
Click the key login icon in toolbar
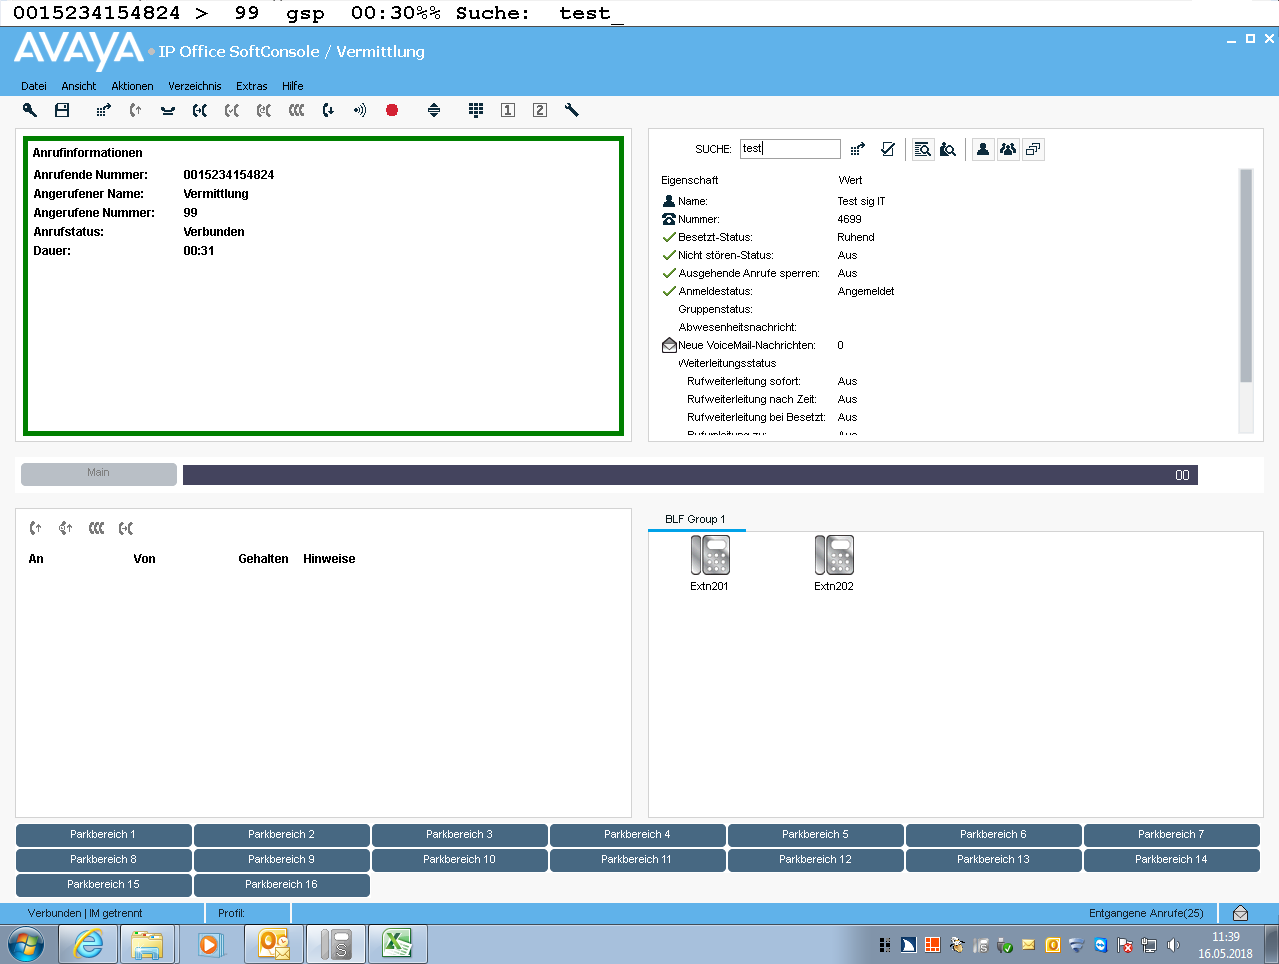coord(30,110)
